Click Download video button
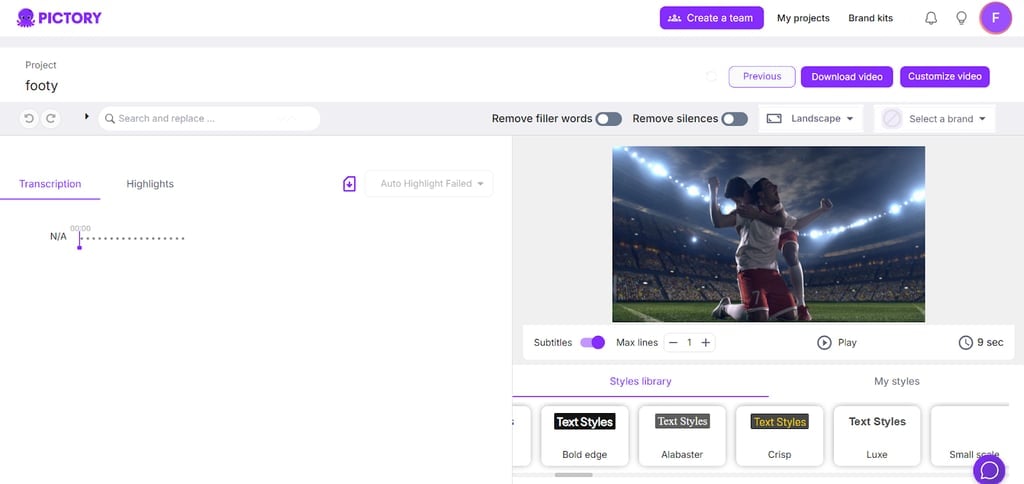 pos(847,76)
